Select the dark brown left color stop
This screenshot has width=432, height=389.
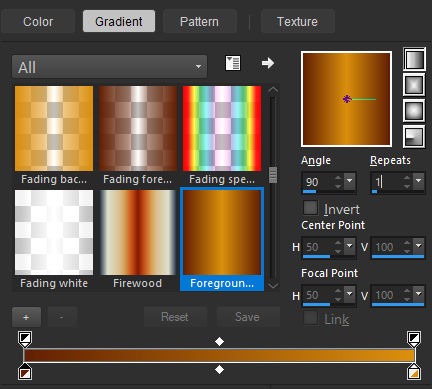pyautogui.click(x=25, y=372)
